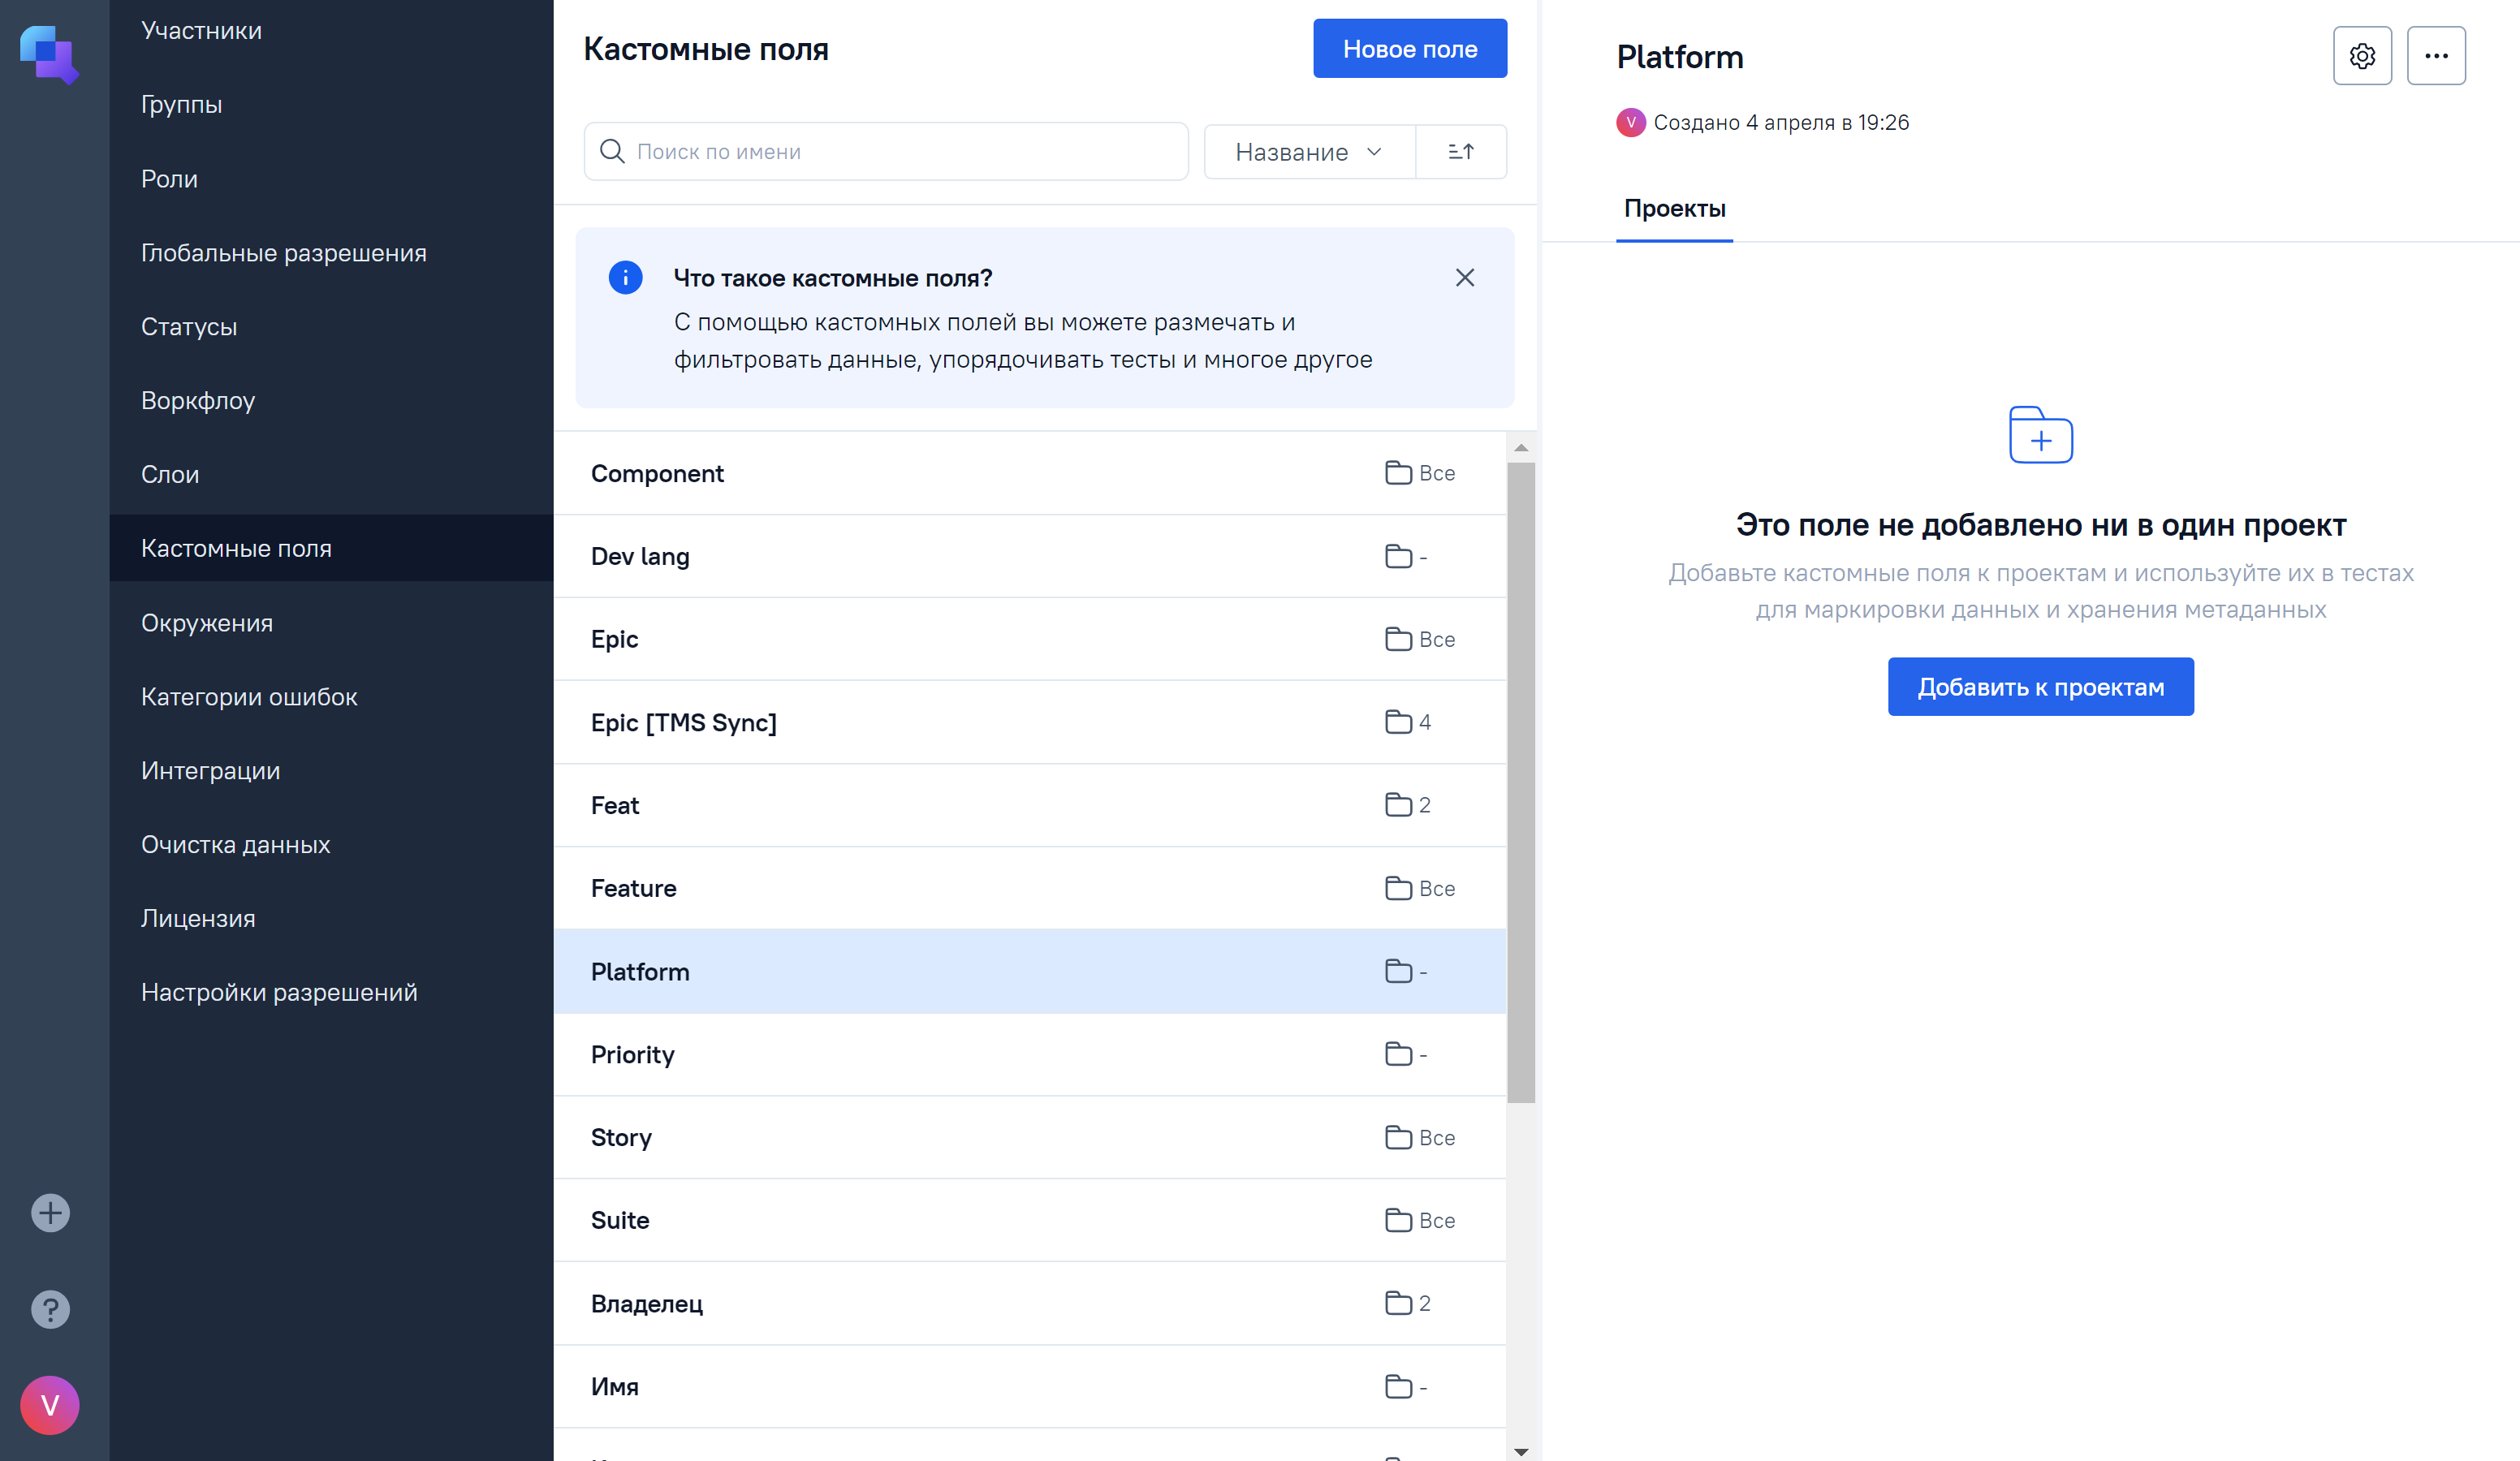Open Platform field settings gear icon
The height and width of the screenshot is (1461, 2520).
pos(2362,56)
